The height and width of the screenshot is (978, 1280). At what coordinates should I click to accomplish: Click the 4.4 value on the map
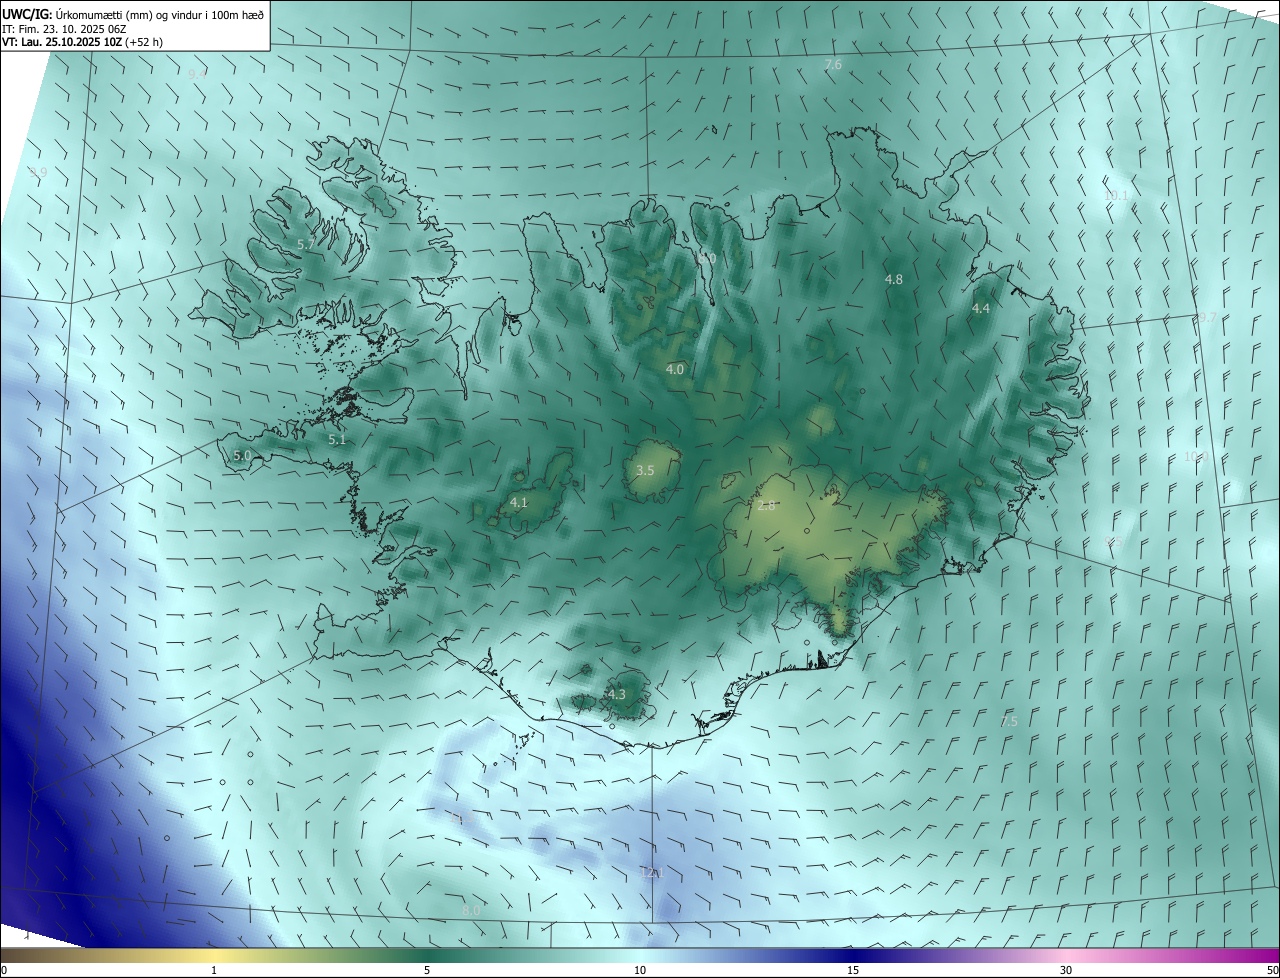click(981, 309)
